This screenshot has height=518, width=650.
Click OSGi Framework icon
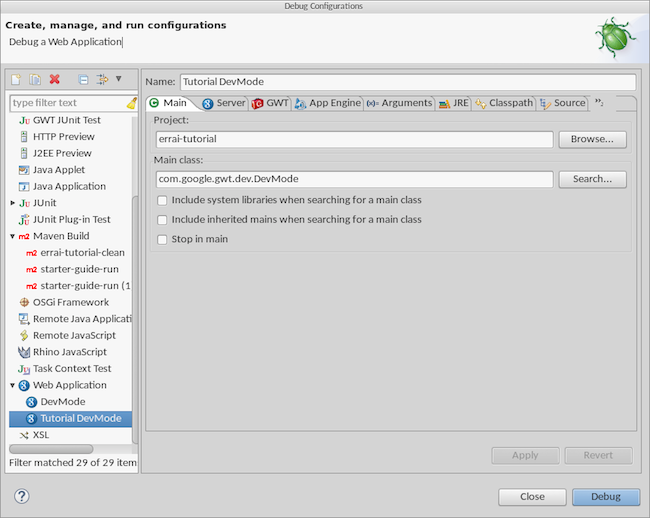[x=24, y=303]
